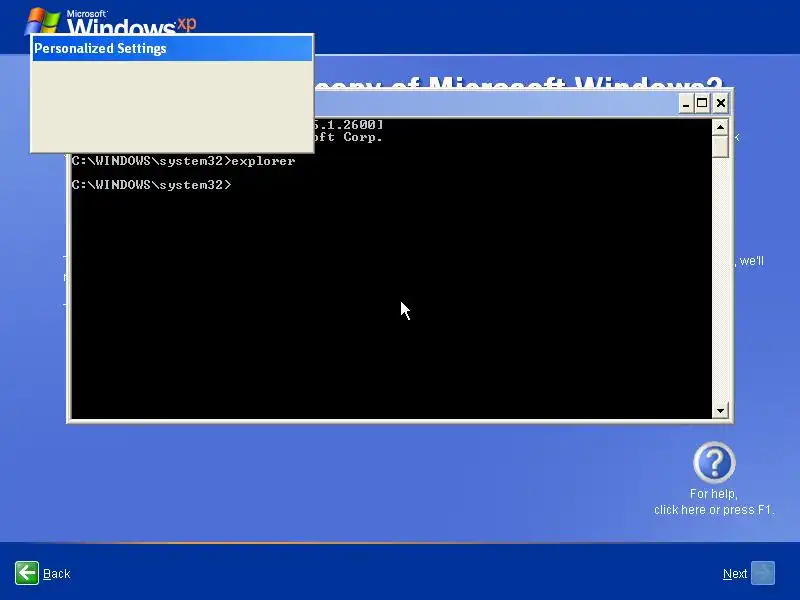Screen dimensions: 800x600
Task: Click the 'explorer' command line text
Action: (263, 161)
